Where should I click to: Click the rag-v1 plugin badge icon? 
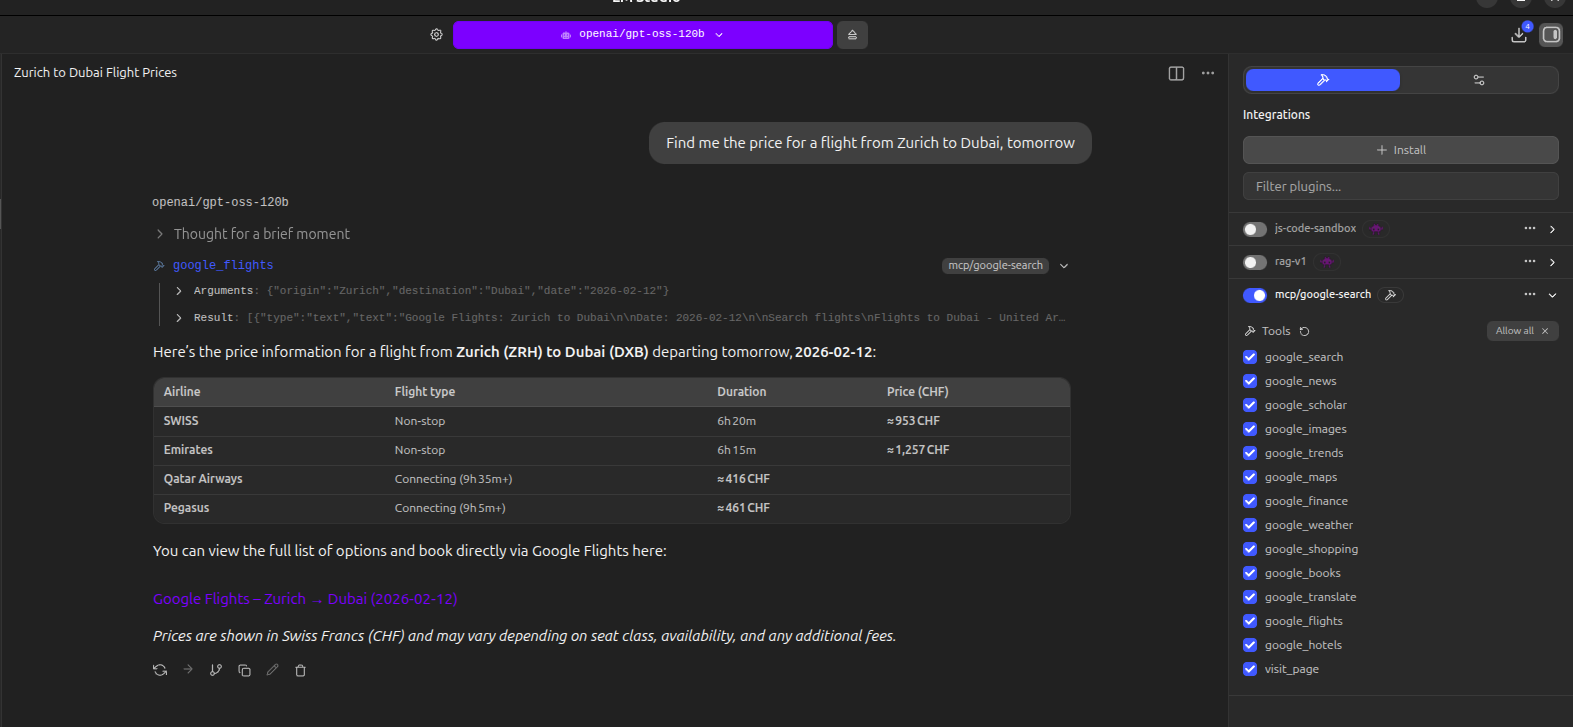pyautogui.click(x=1327, y=262)
